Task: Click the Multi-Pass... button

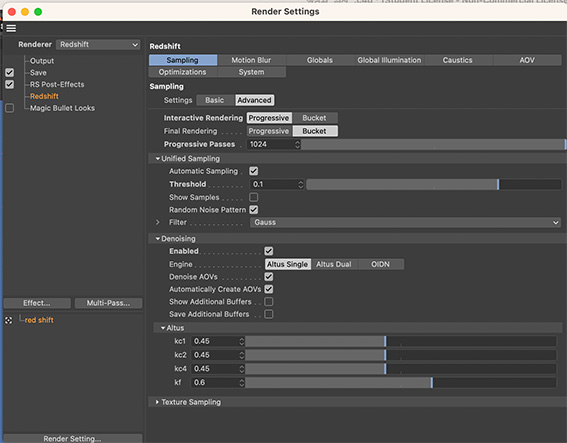Action: pyautogui.click(x=108, y=303)
